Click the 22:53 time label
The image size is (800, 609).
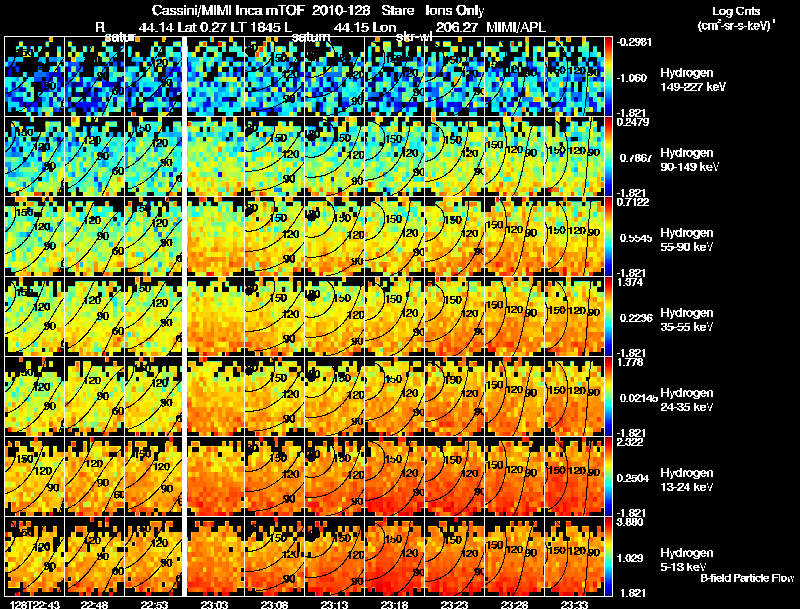155,604
